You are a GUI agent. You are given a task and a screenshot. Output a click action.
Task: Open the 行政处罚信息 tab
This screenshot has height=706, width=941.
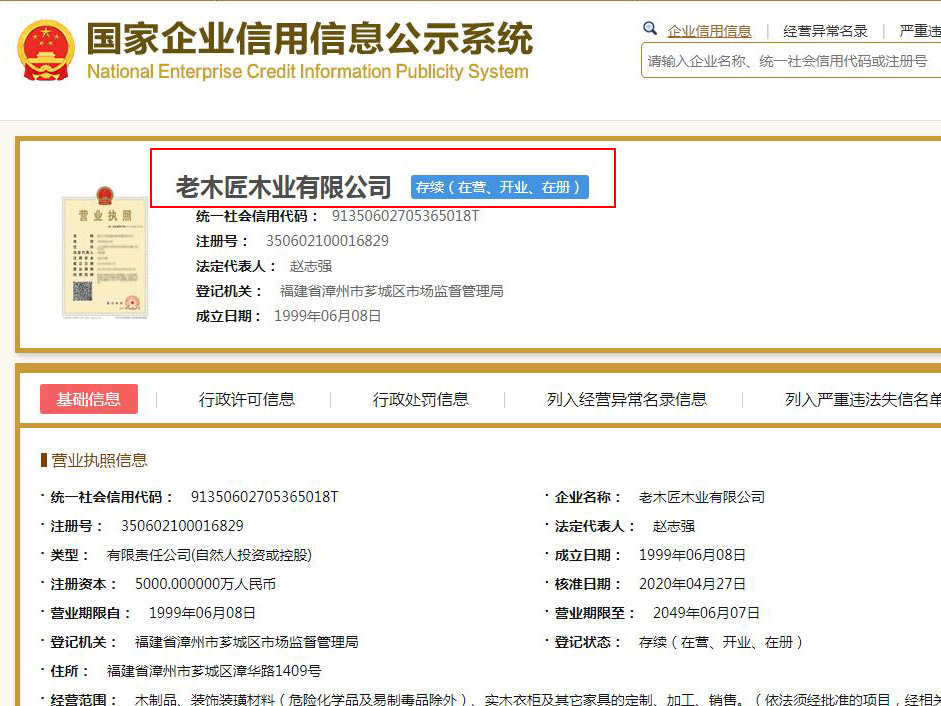(x=421, y=399)
